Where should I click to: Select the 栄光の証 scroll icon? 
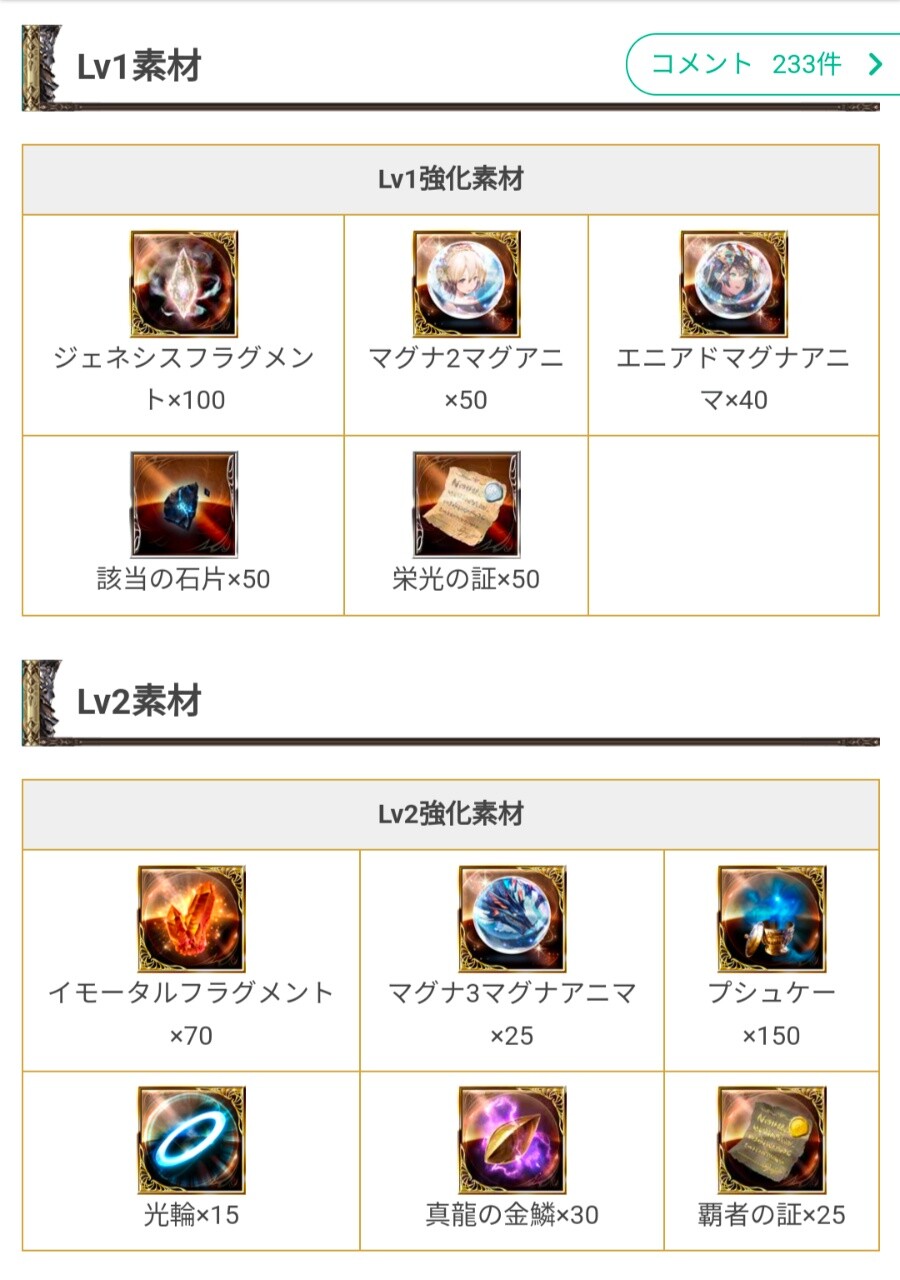tap(466, 505)
